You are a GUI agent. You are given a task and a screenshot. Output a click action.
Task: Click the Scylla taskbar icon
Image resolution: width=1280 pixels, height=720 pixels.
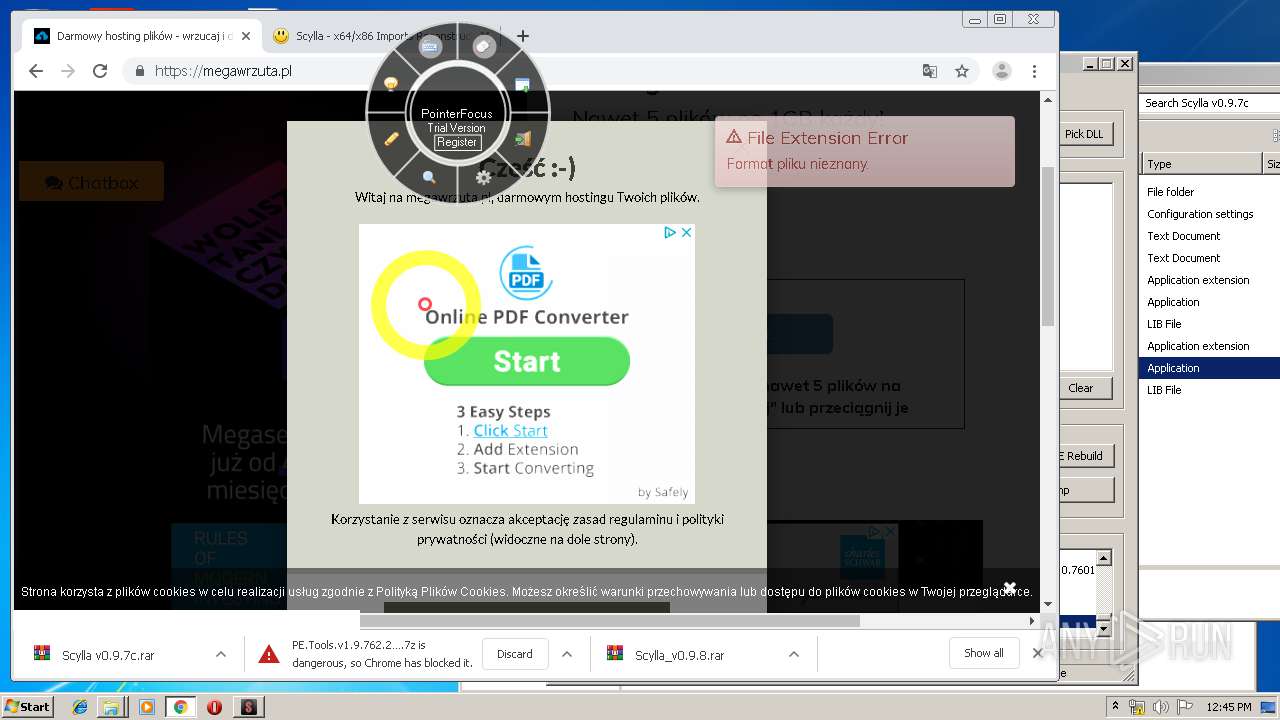(x=248, y=707)
